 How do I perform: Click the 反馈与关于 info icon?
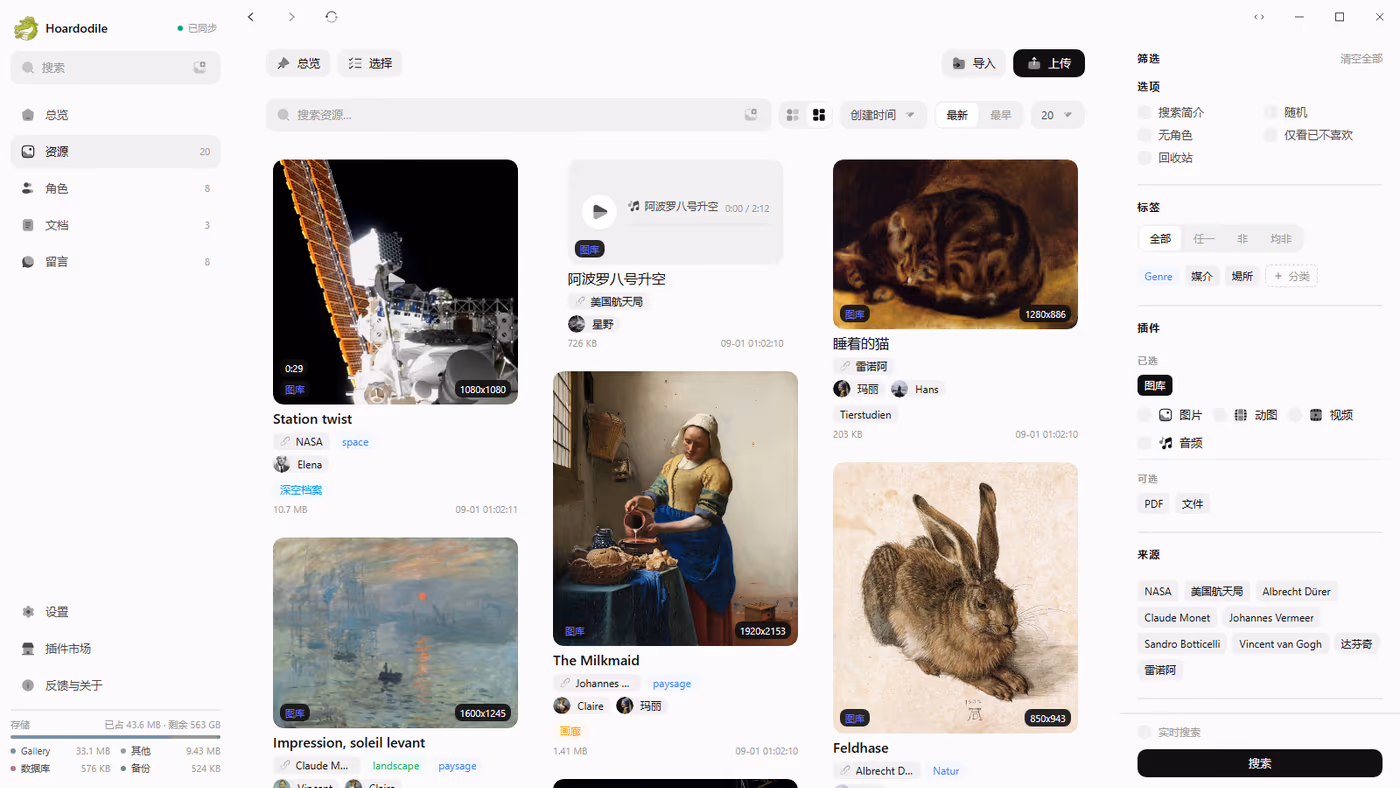28,686
